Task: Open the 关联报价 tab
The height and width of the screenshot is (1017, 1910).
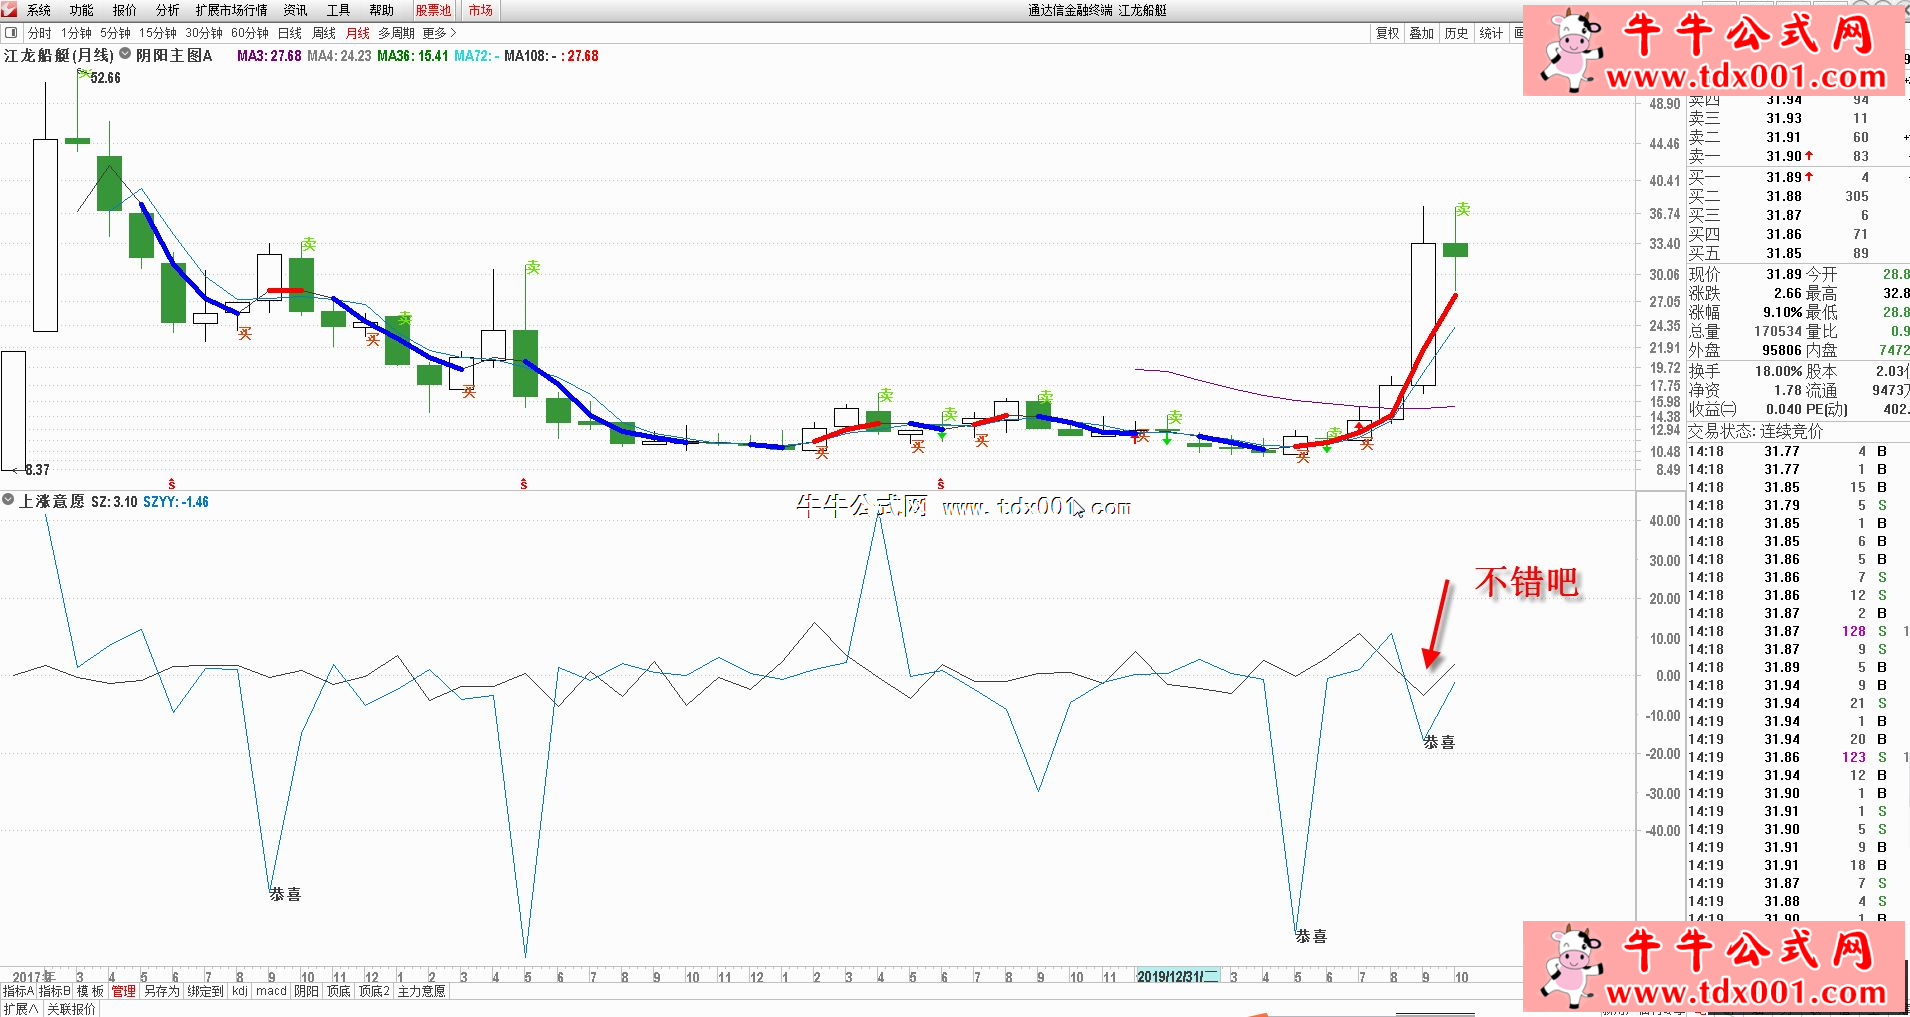Action: tap(71, 1009)
